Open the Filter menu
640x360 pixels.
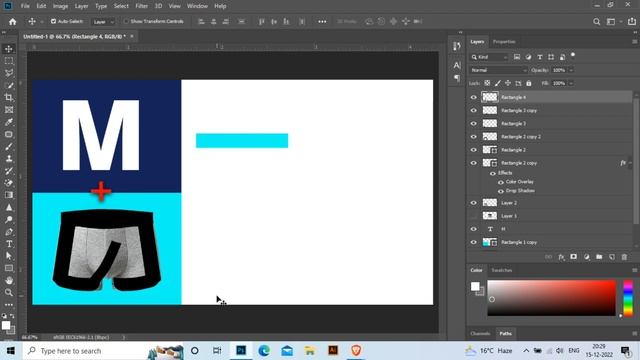click(142, 6)
